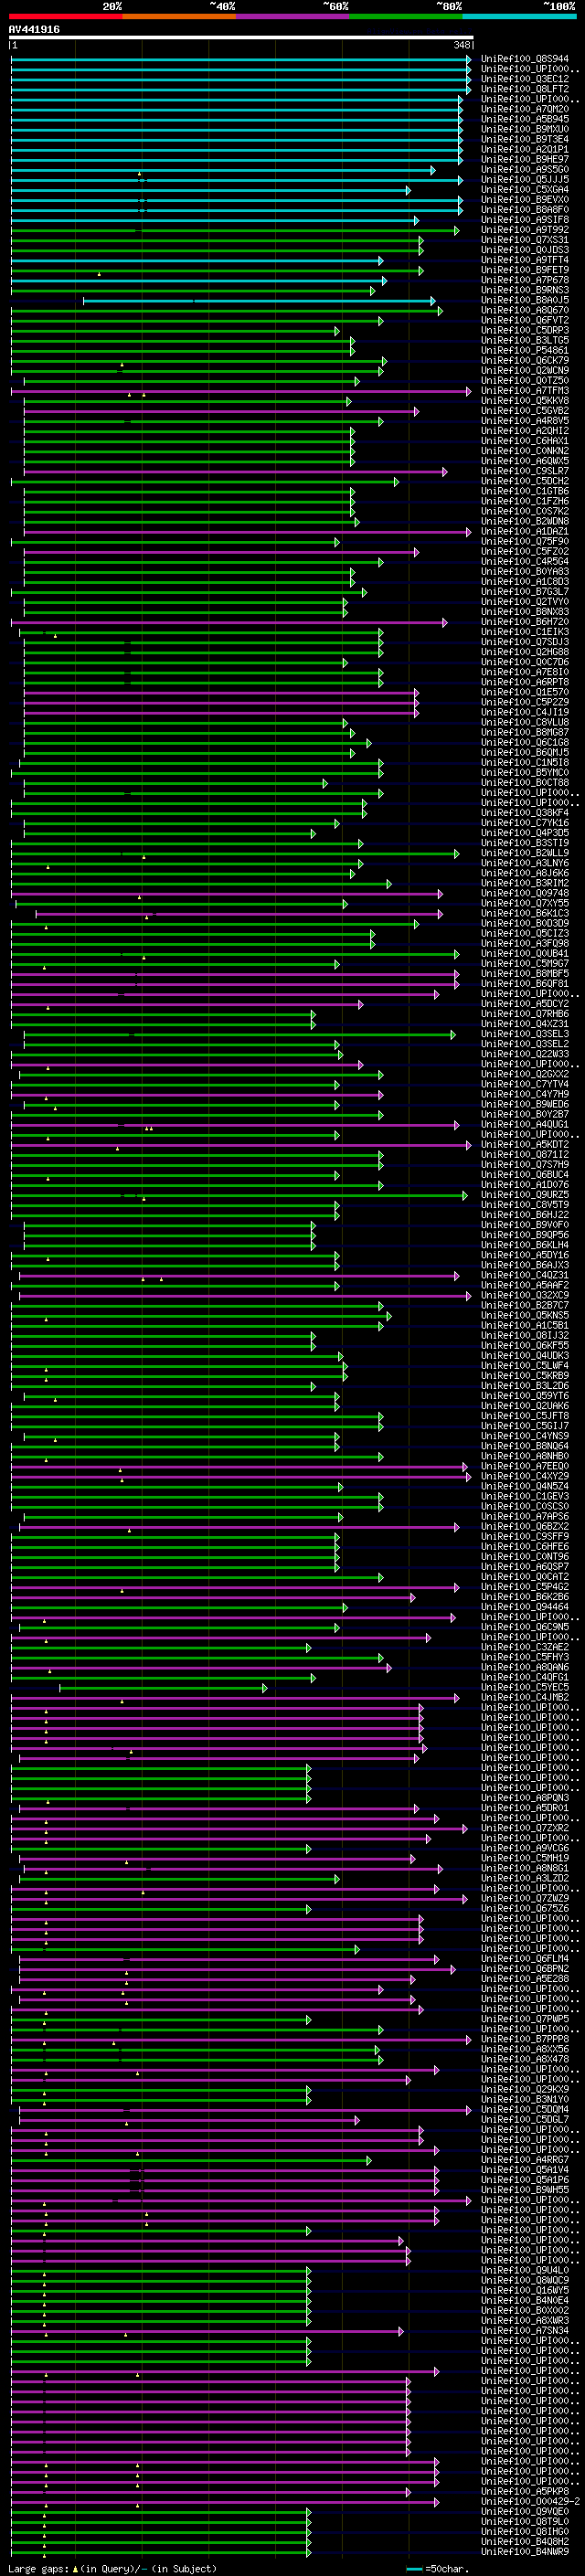Click hit name UniRef100_C5LWF4
The width and height of the screenshot is (585, 2576).
pos(525,1365)
